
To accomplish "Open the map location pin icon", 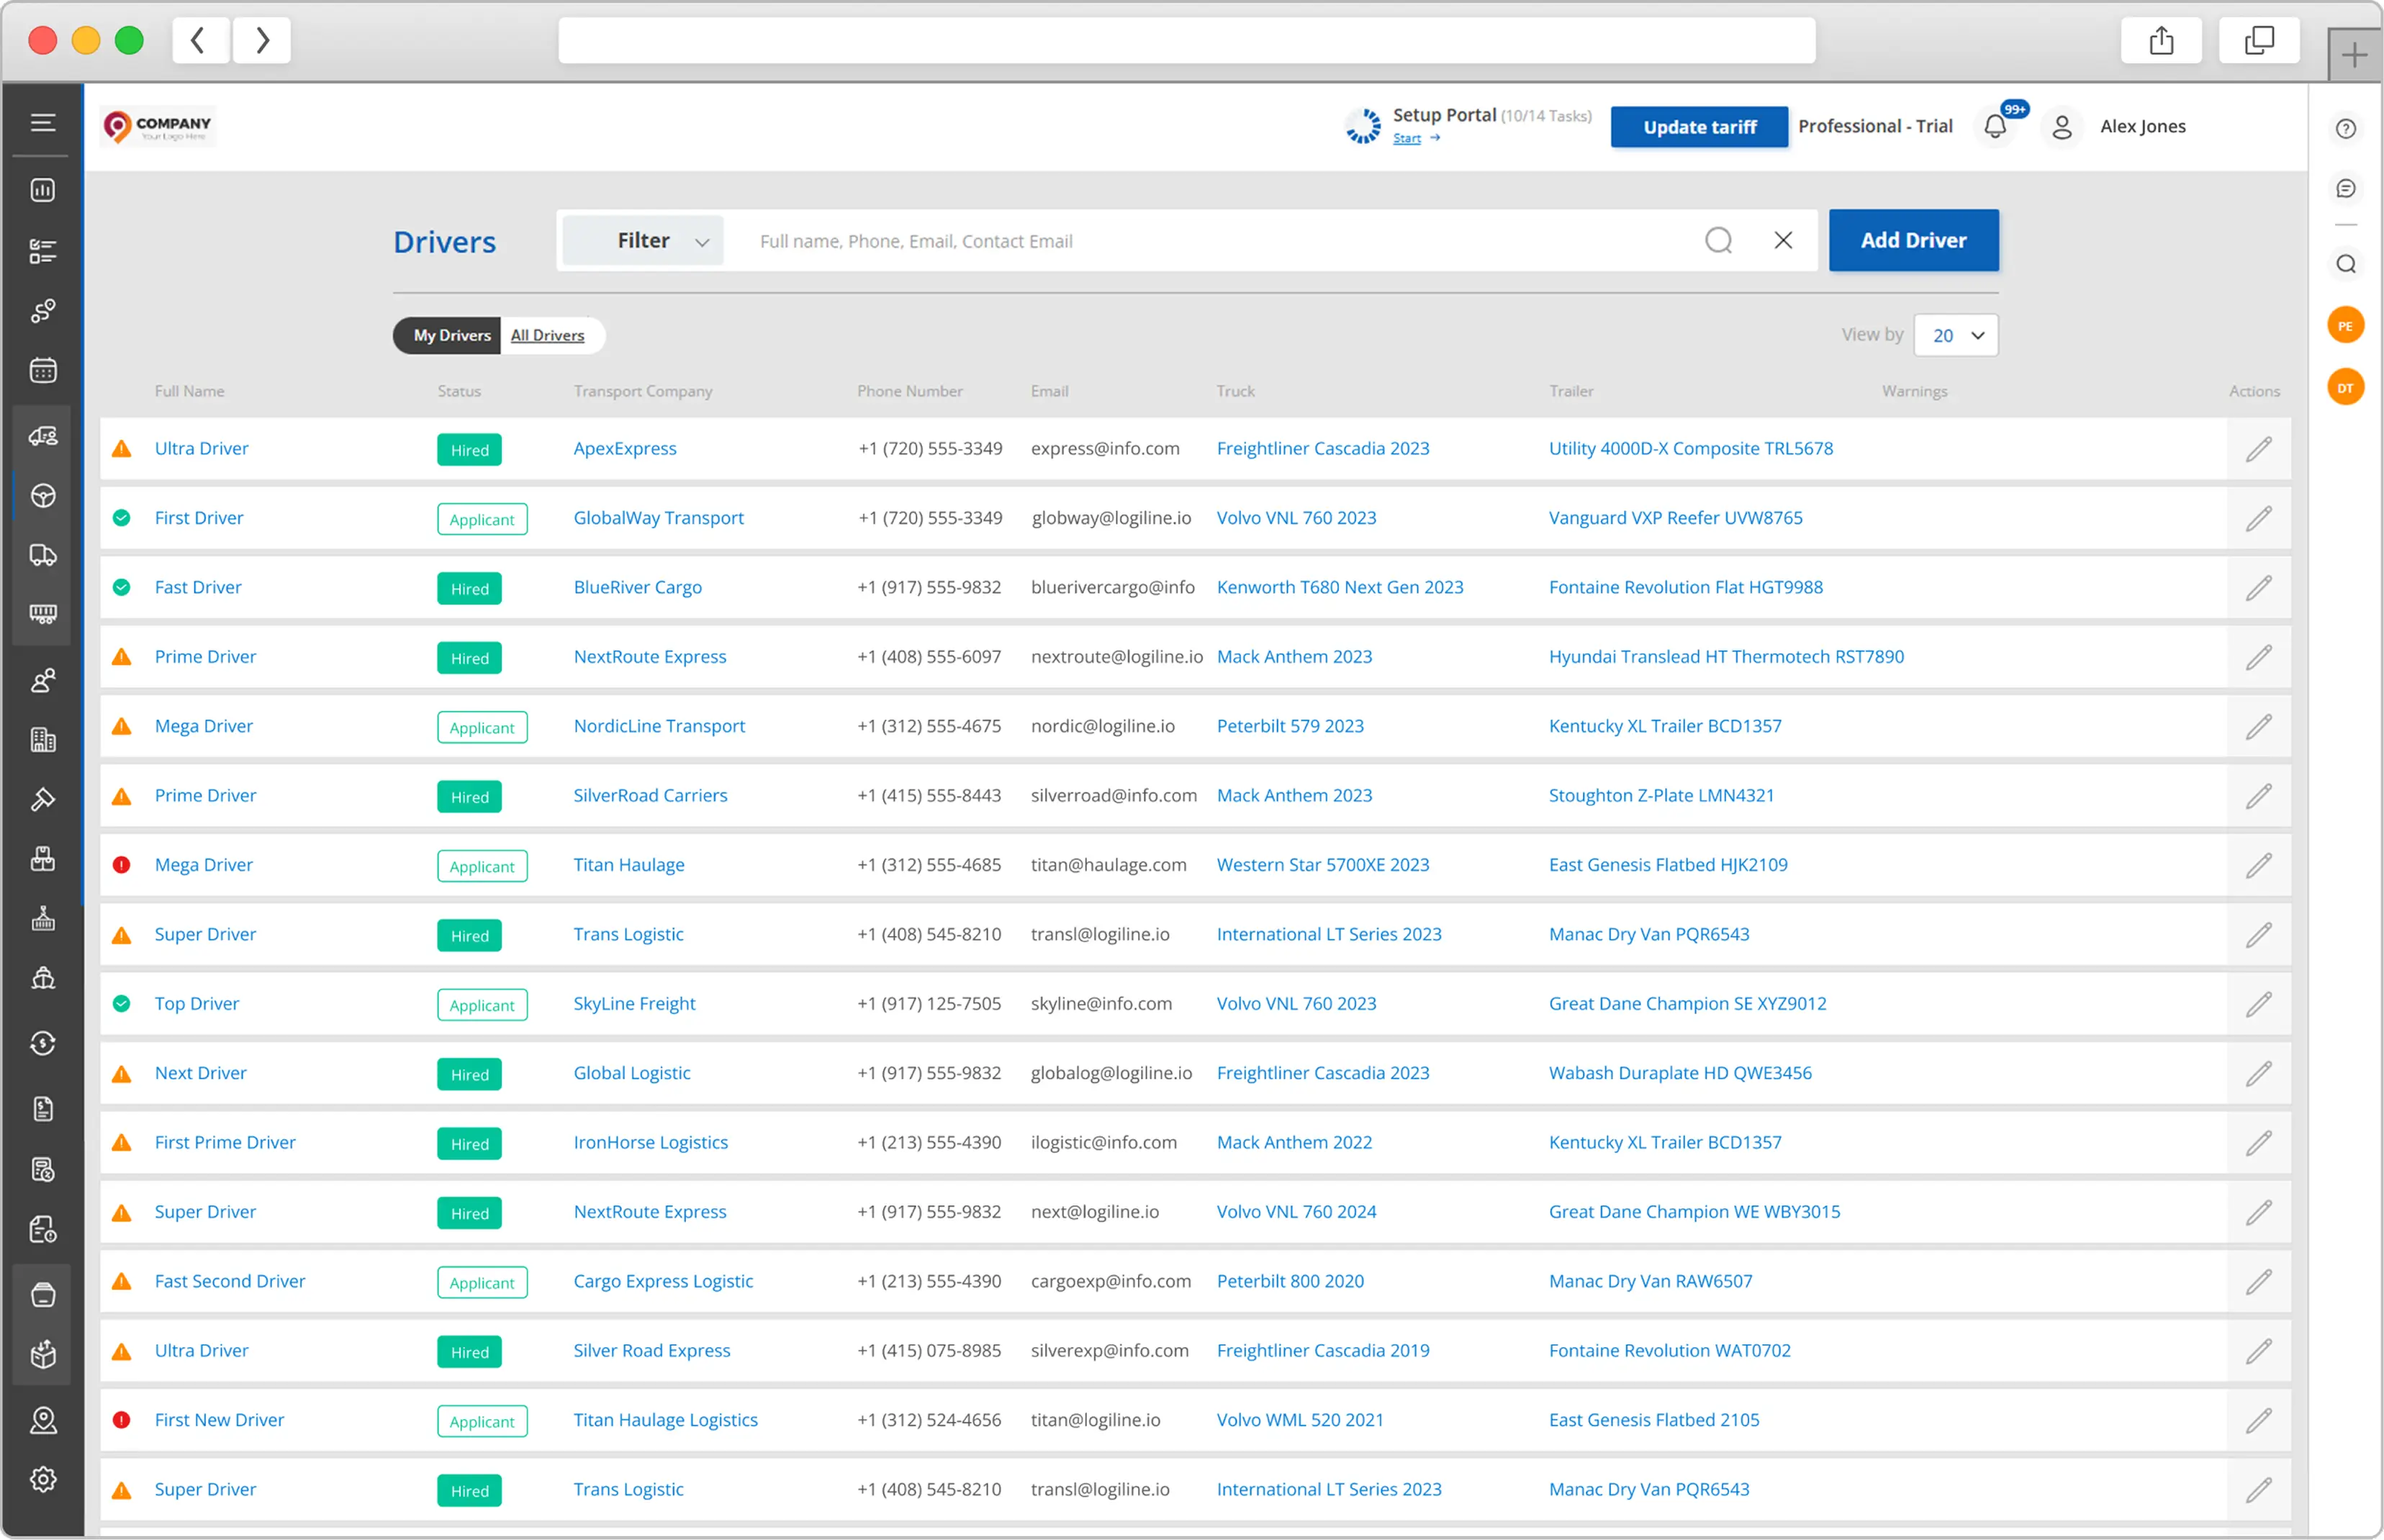I will (42, 1420).
